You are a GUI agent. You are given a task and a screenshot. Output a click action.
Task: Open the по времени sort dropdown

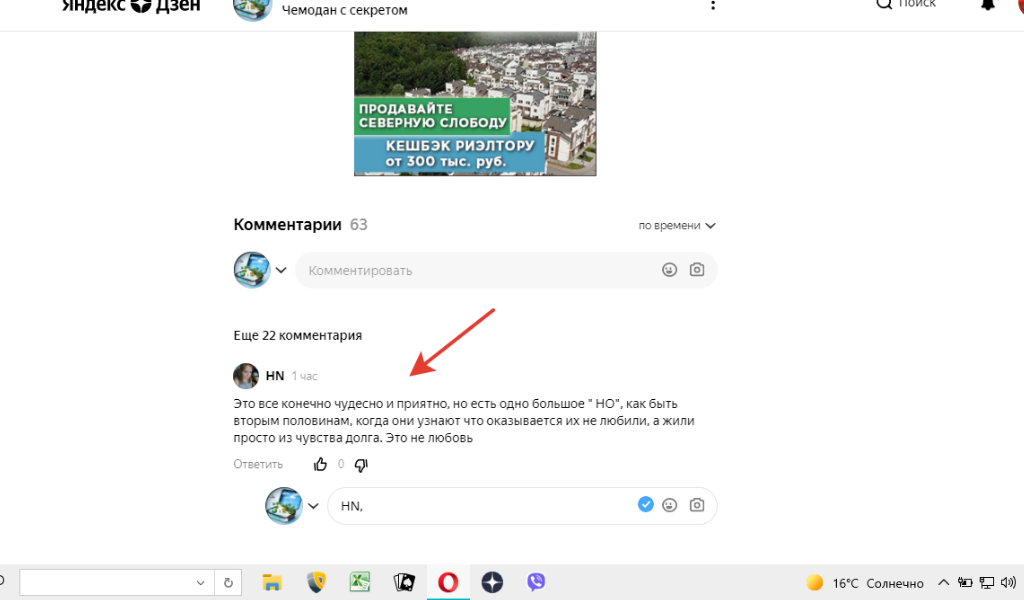(x=677, y=225)
